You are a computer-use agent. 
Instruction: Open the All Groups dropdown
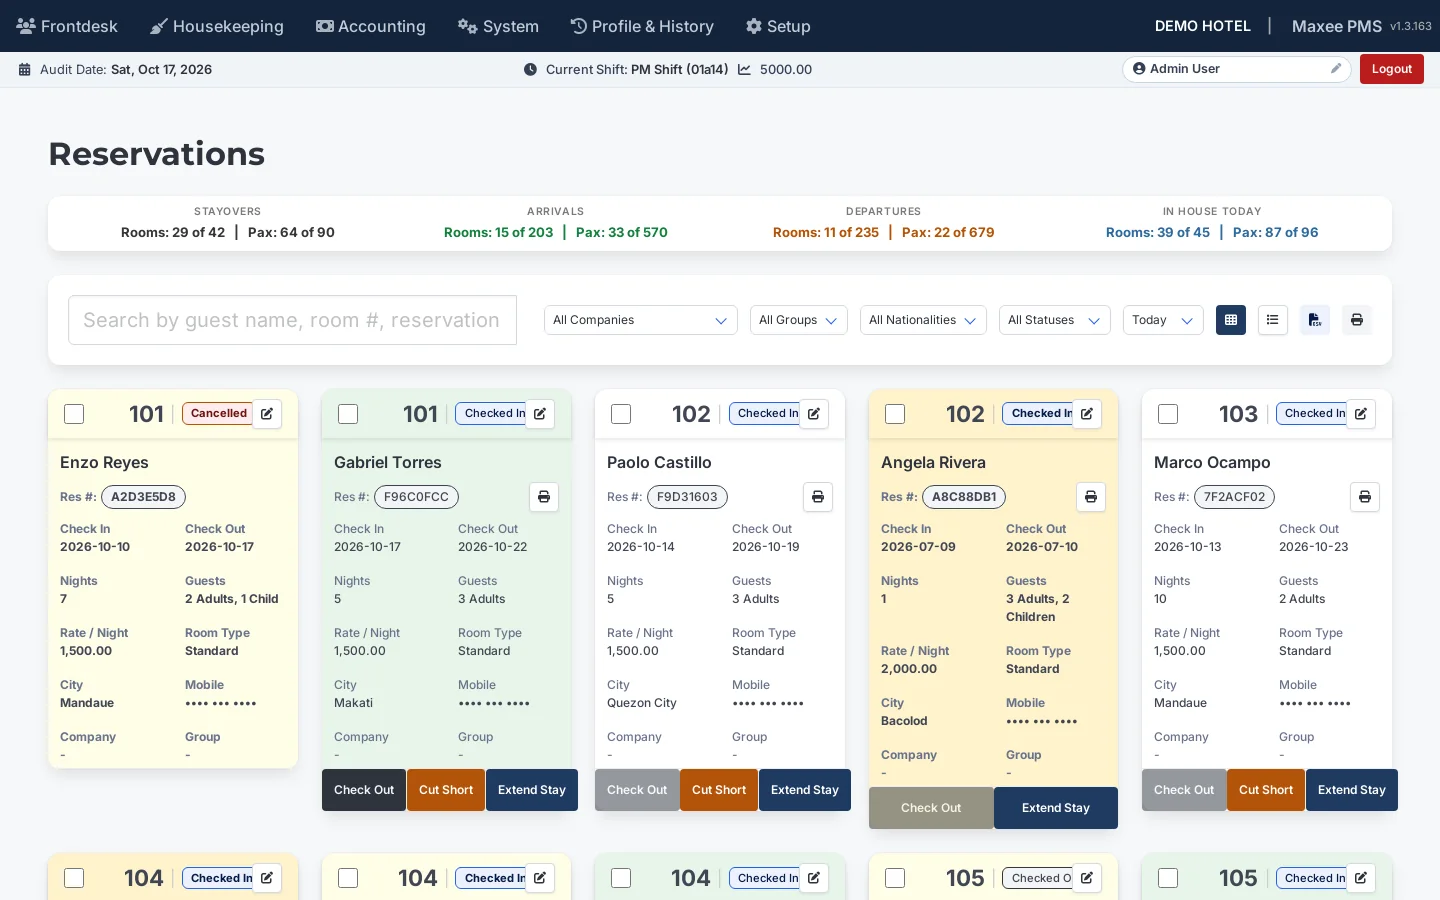tap(799, 320)
